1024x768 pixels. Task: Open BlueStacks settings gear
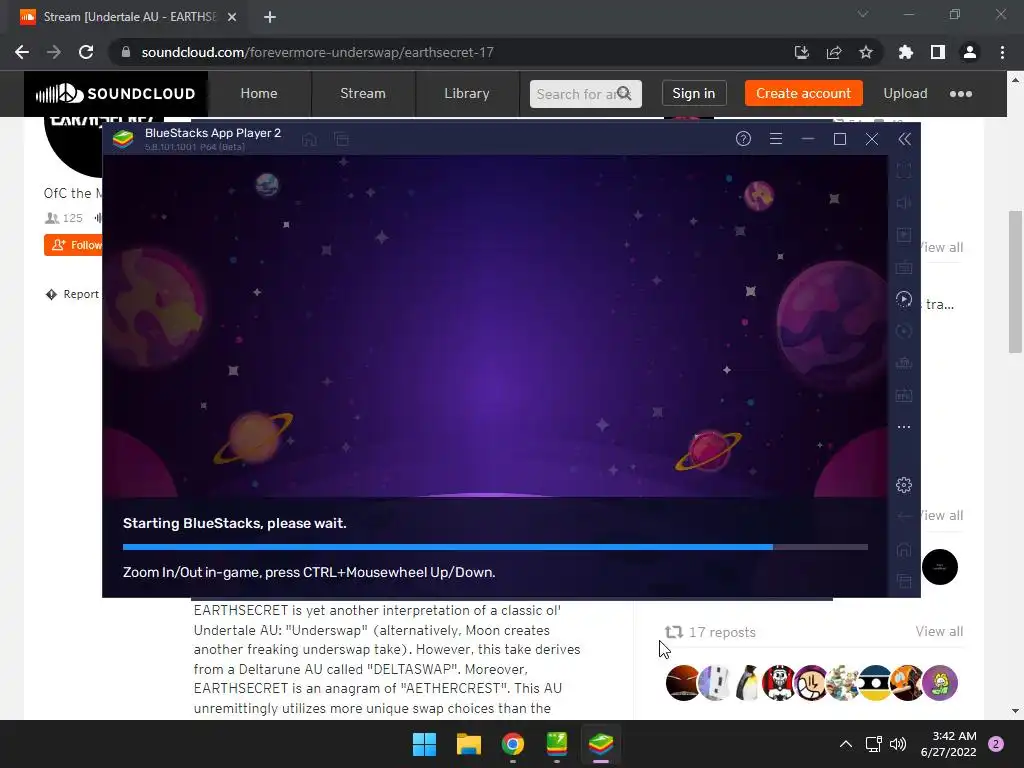tap(904, 485)
